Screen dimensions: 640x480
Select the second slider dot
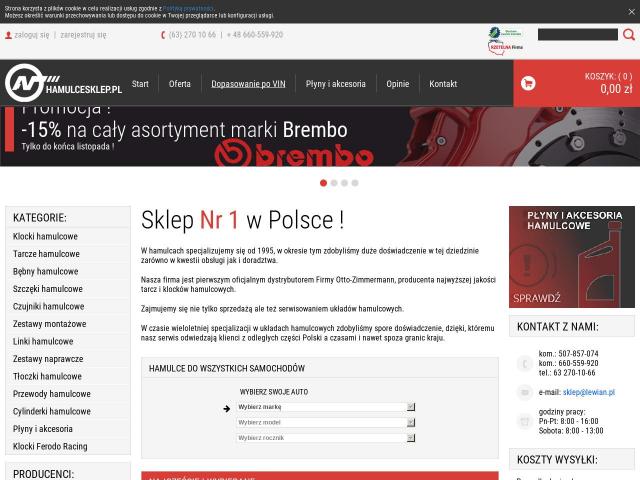pos(334,183)
